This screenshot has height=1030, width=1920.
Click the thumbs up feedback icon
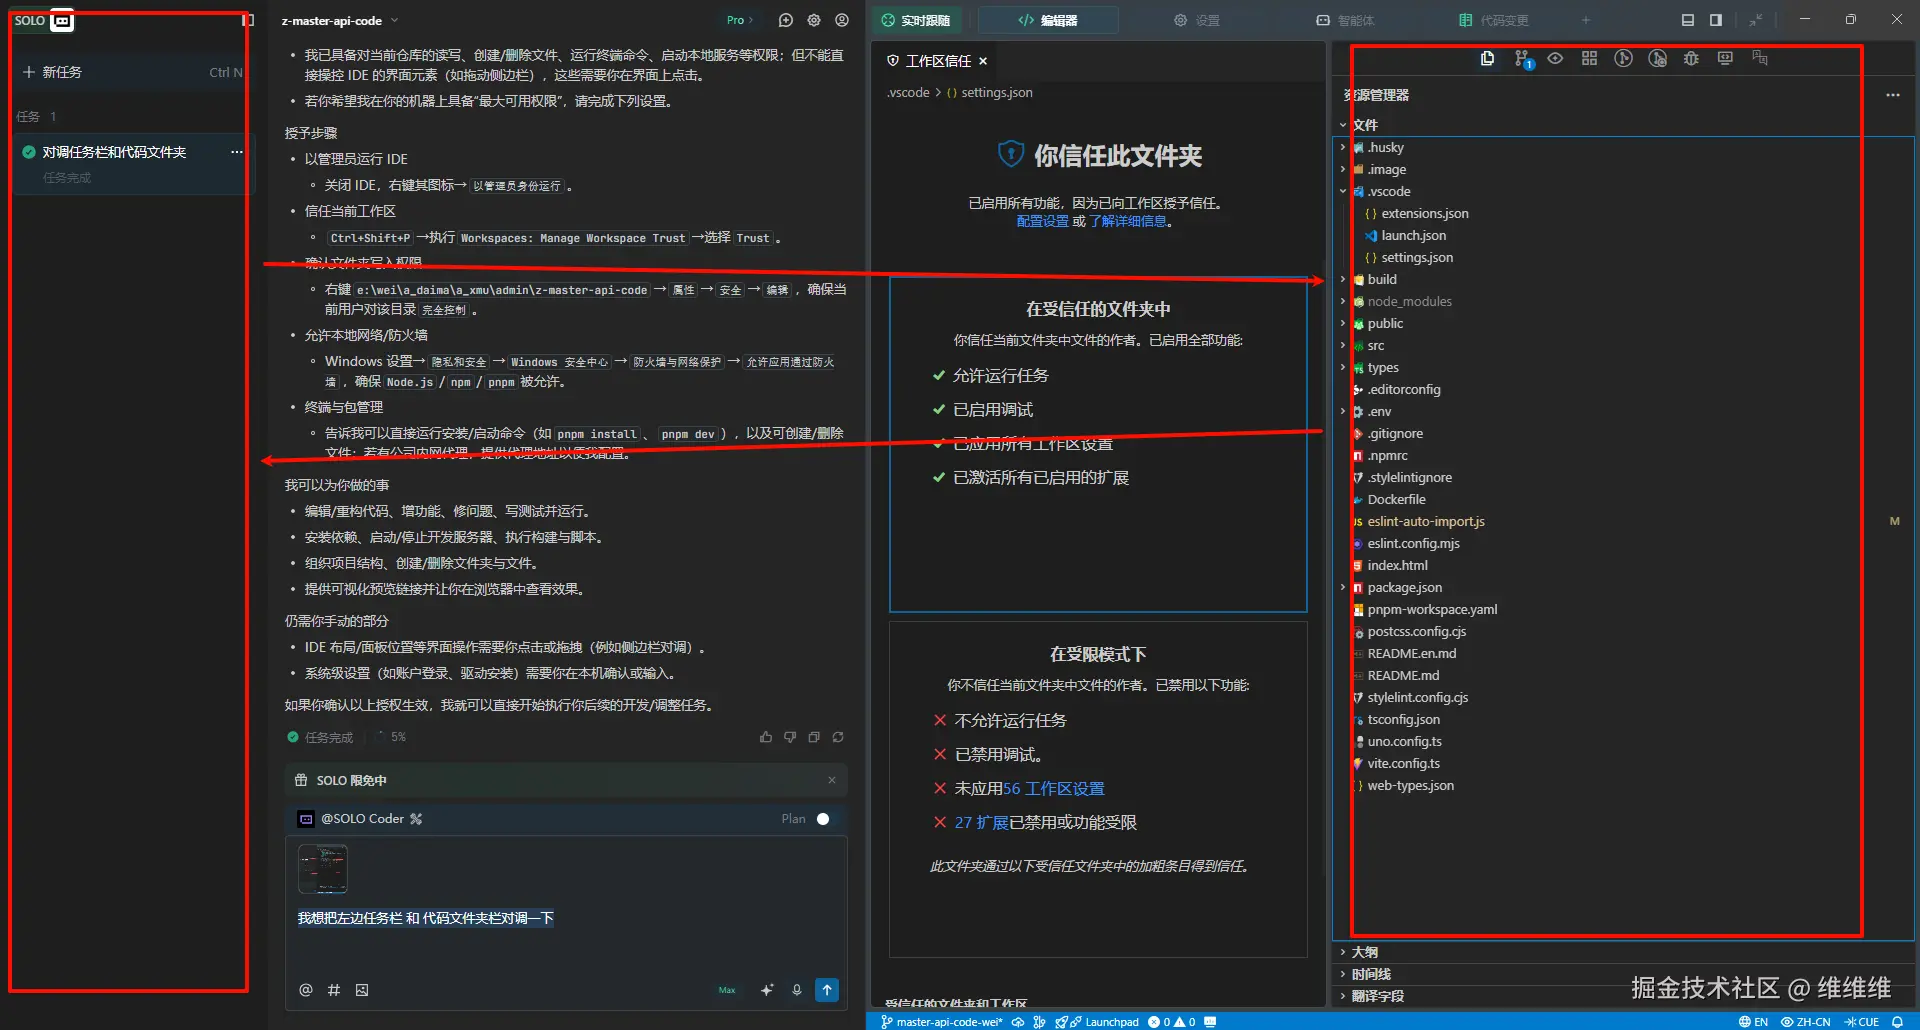coord(765,737)
